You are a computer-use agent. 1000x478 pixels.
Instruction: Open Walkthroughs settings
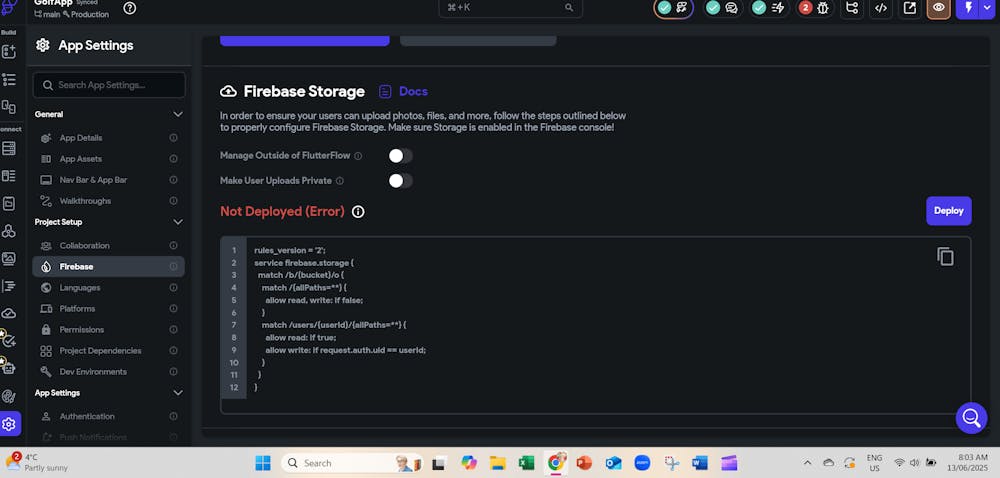pos(108,201)
